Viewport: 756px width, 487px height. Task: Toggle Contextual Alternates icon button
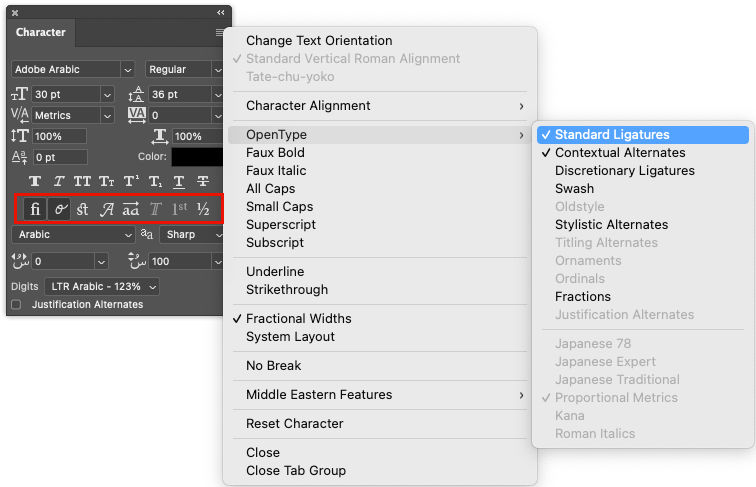point(59,209)
